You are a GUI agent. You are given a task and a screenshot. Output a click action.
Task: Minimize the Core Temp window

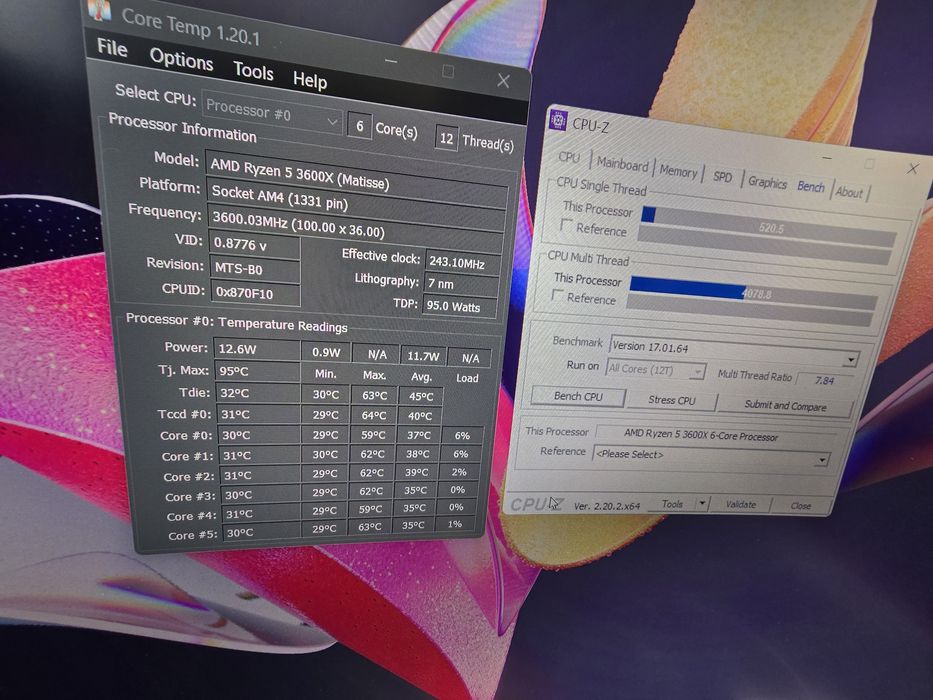pos(391,61)
